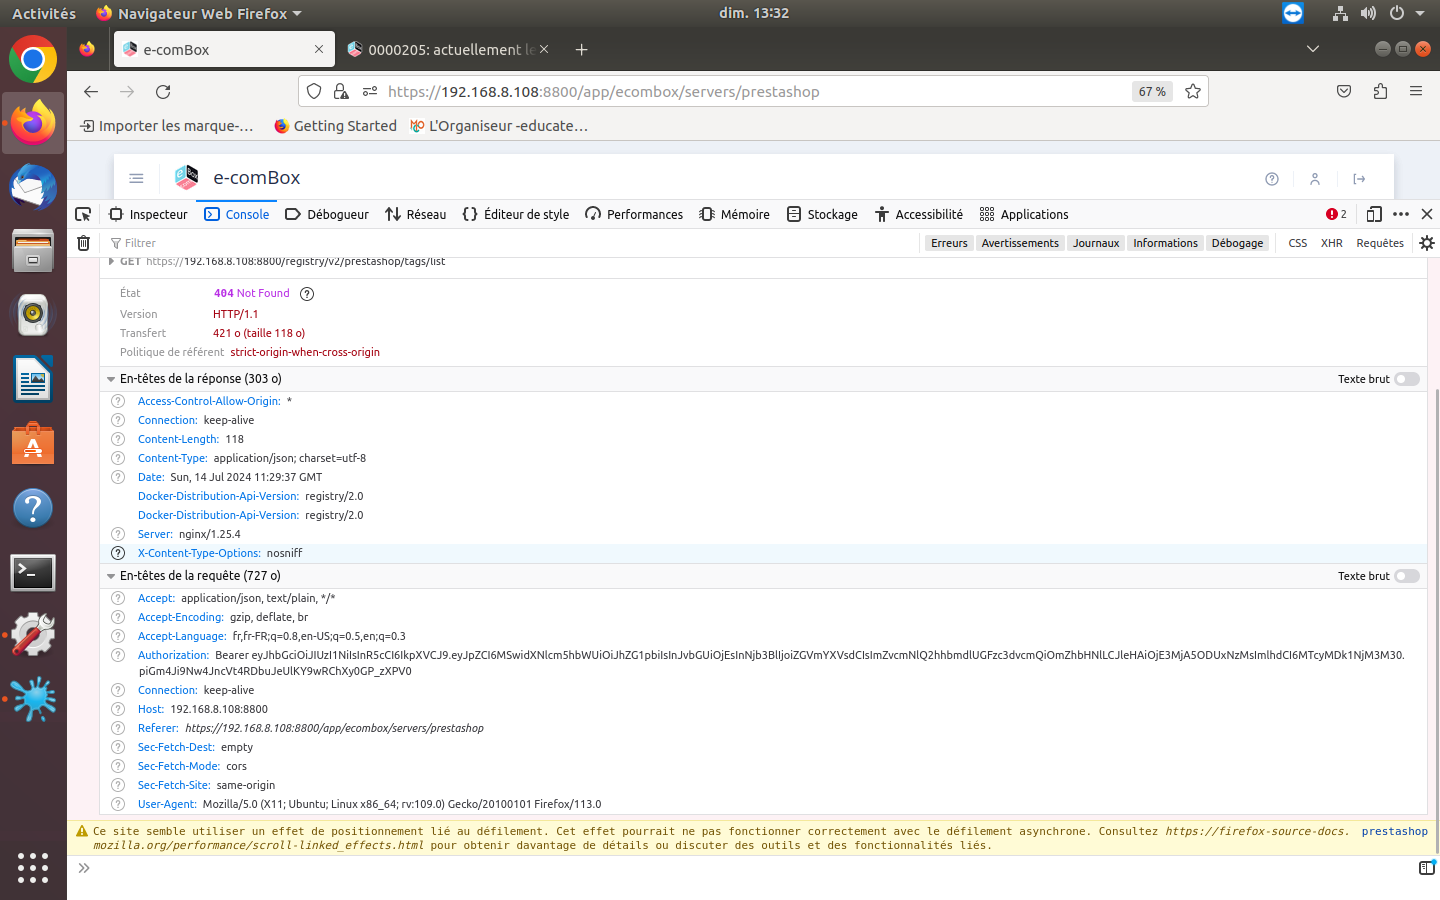Toggle the Débogage filter
The height and width of the screenshot is (900, 1440).
click(1237, 243)
